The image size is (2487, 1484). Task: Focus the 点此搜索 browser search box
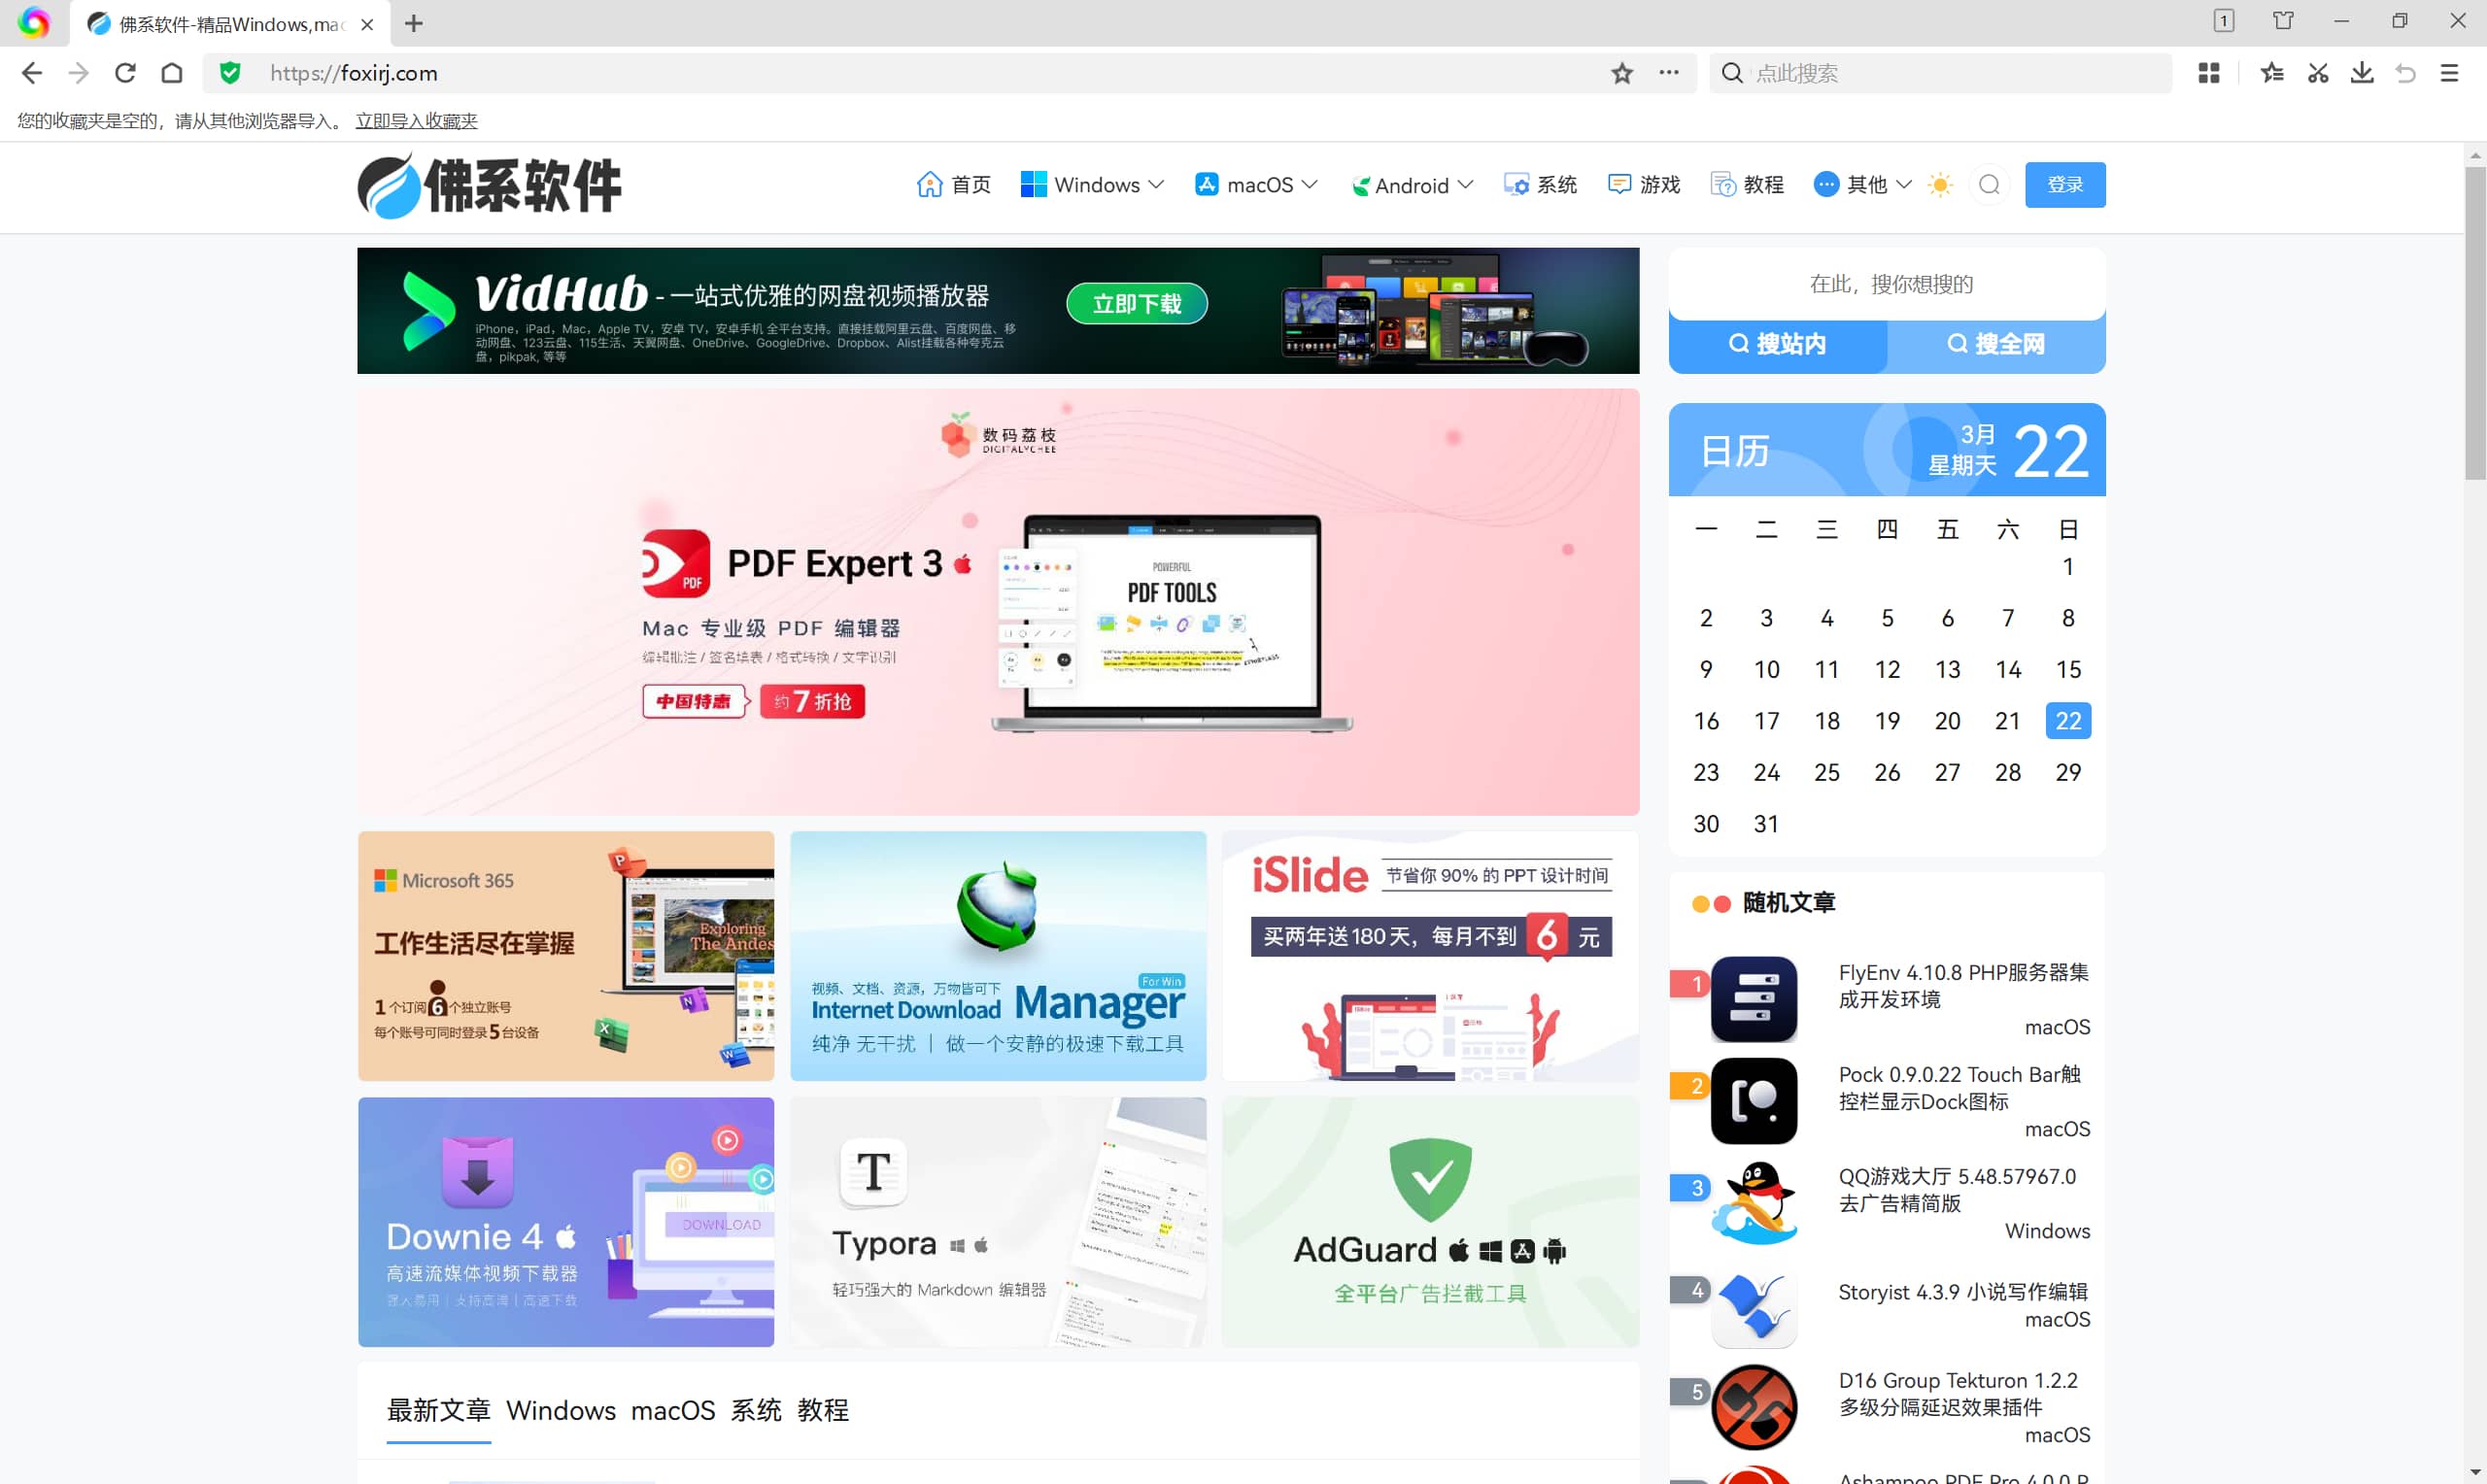tap(1940, 73)
